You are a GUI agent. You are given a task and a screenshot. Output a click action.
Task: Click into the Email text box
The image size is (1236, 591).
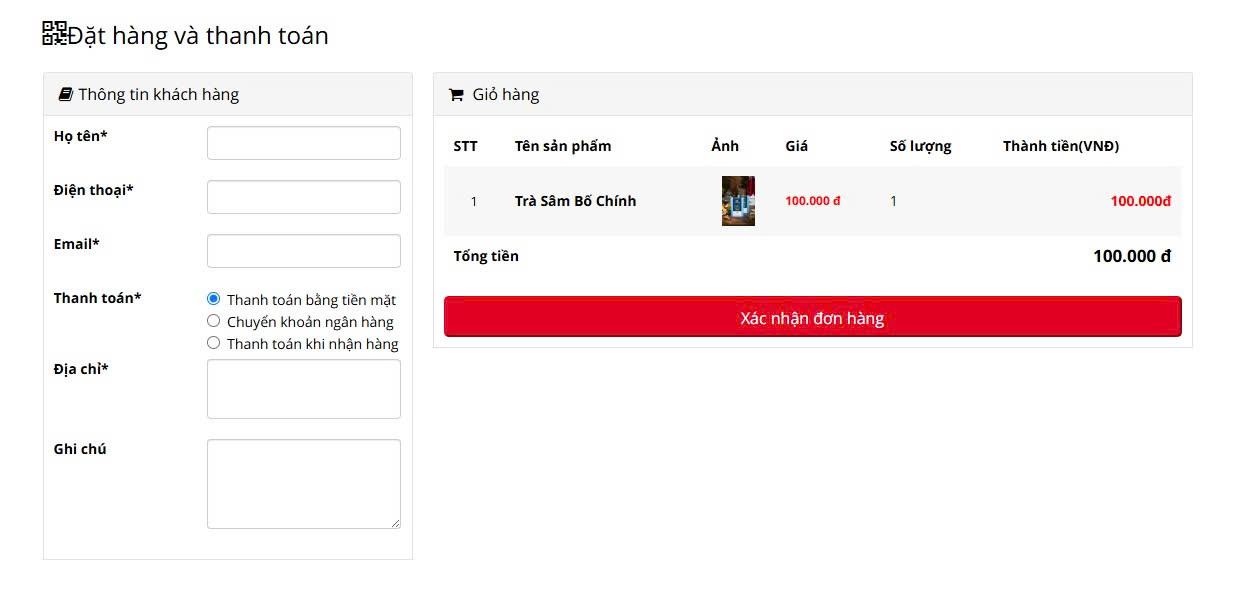pyautogui.click(x=304, y=251)
